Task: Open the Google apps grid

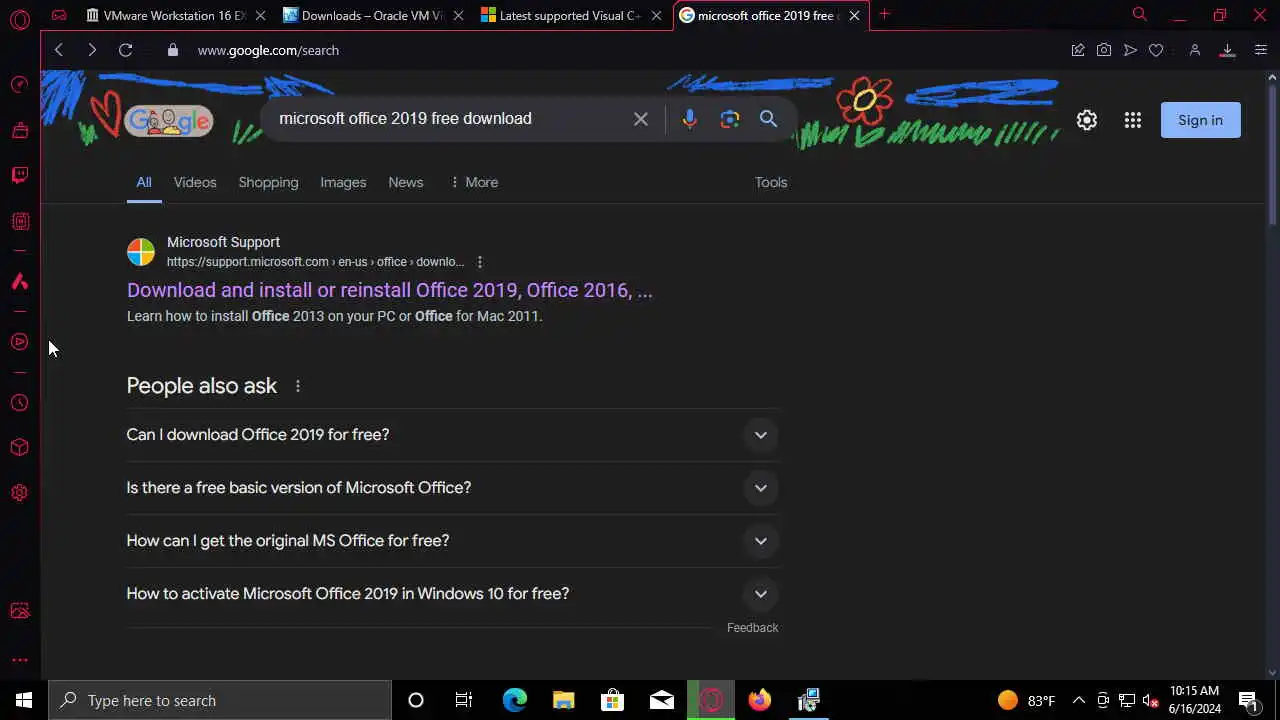Action: tap(1132, 120)
